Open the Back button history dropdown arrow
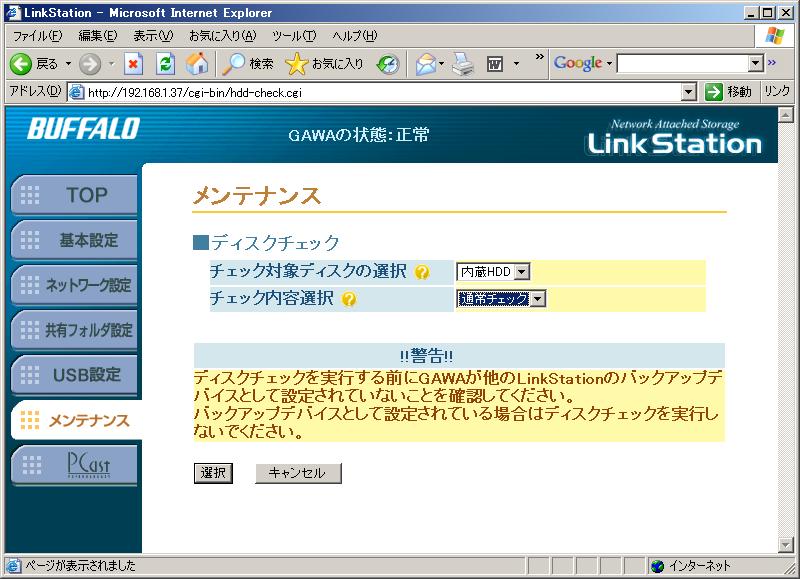The height and width of the screenshot is (579, 800). click(68, 64)
